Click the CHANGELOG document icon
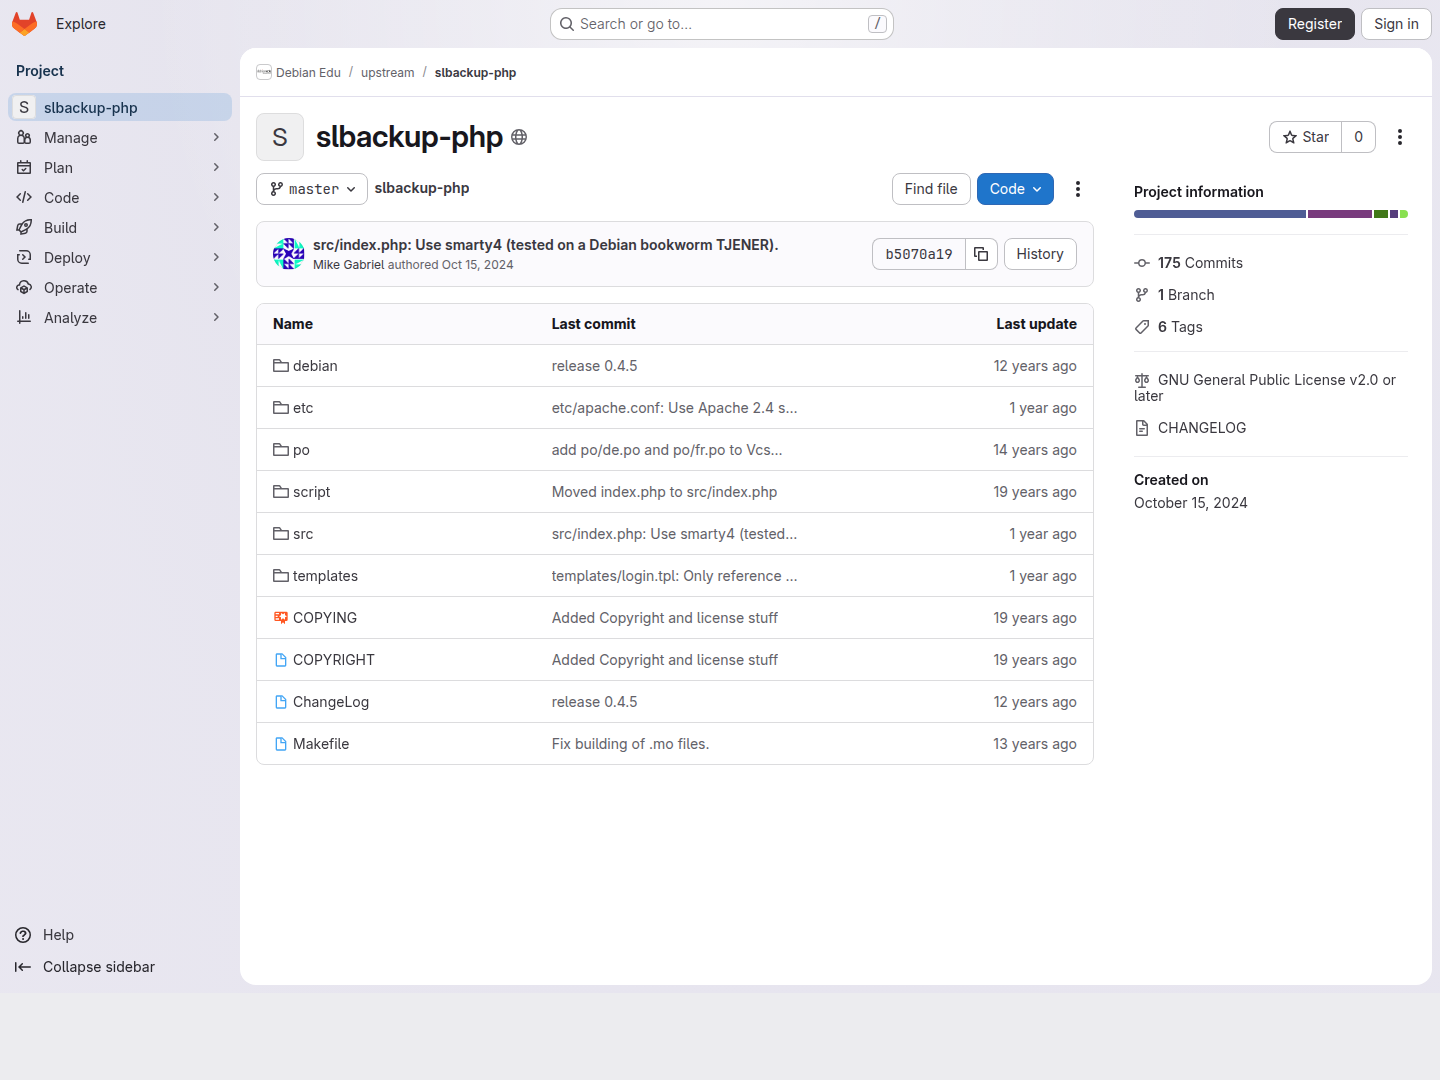 coord(1142,428)
